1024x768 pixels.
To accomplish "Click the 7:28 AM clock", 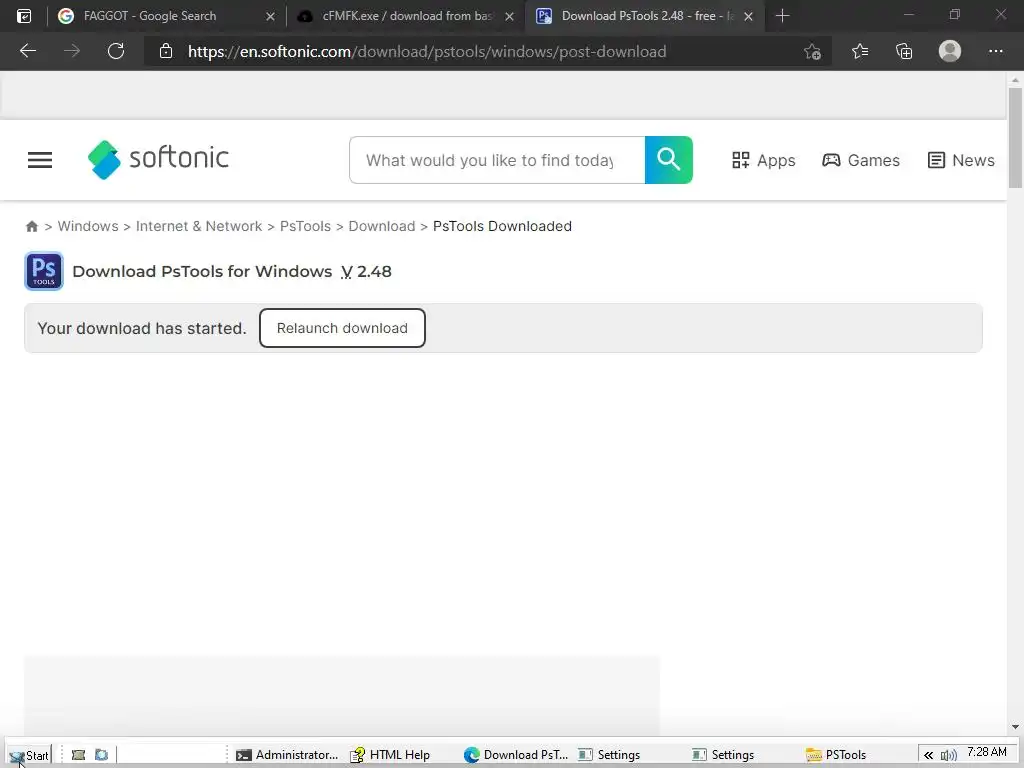I will coord(987,752).
